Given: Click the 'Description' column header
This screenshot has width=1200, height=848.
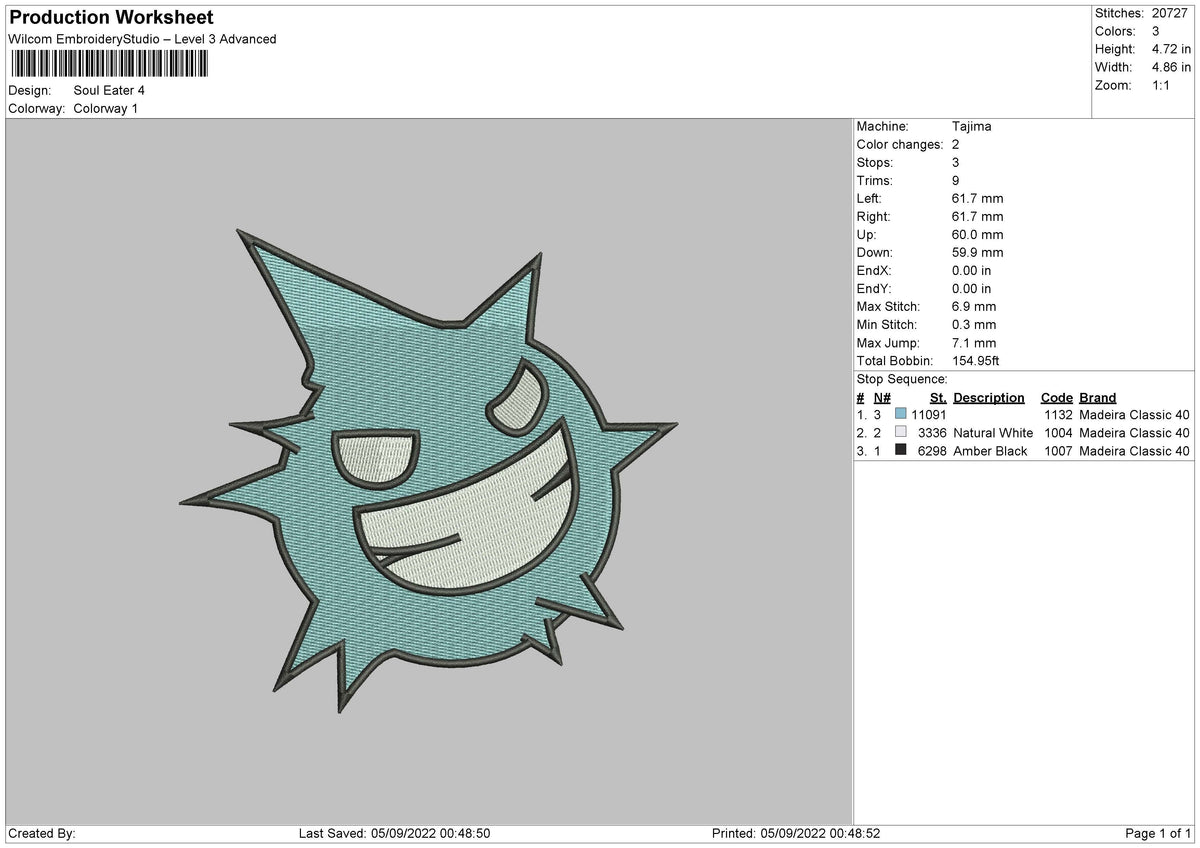Looking at the screenshot, I should pos(989,397).
